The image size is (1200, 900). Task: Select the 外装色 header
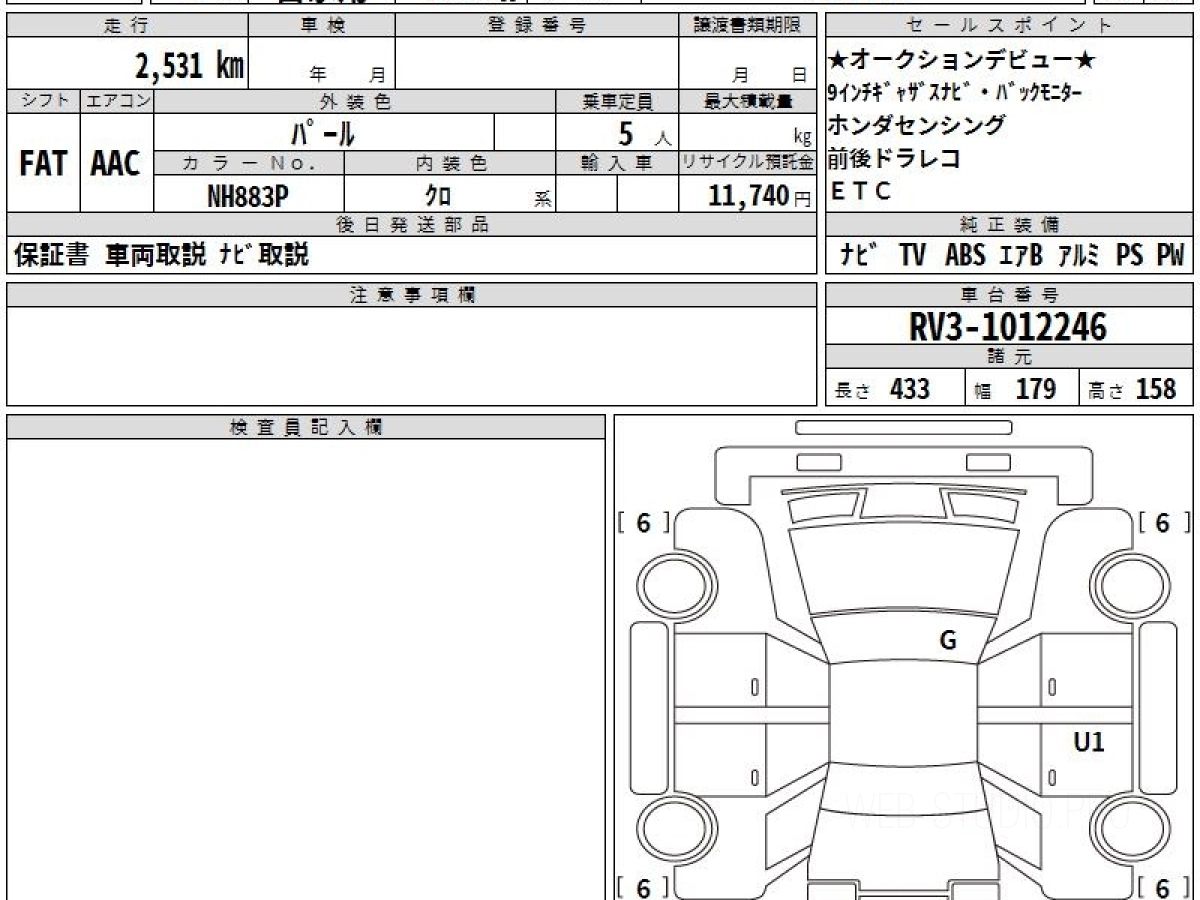(x=355, y=101)
